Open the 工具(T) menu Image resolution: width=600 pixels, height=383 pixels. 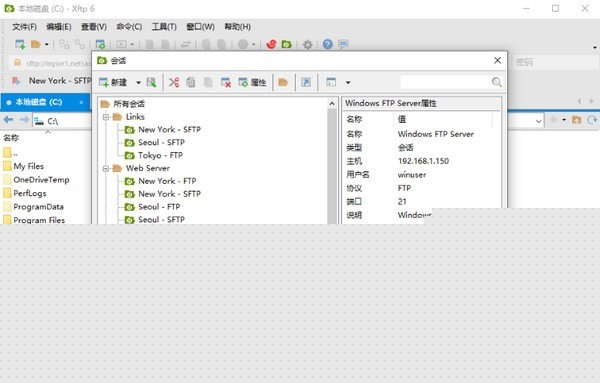pos(164,27)
